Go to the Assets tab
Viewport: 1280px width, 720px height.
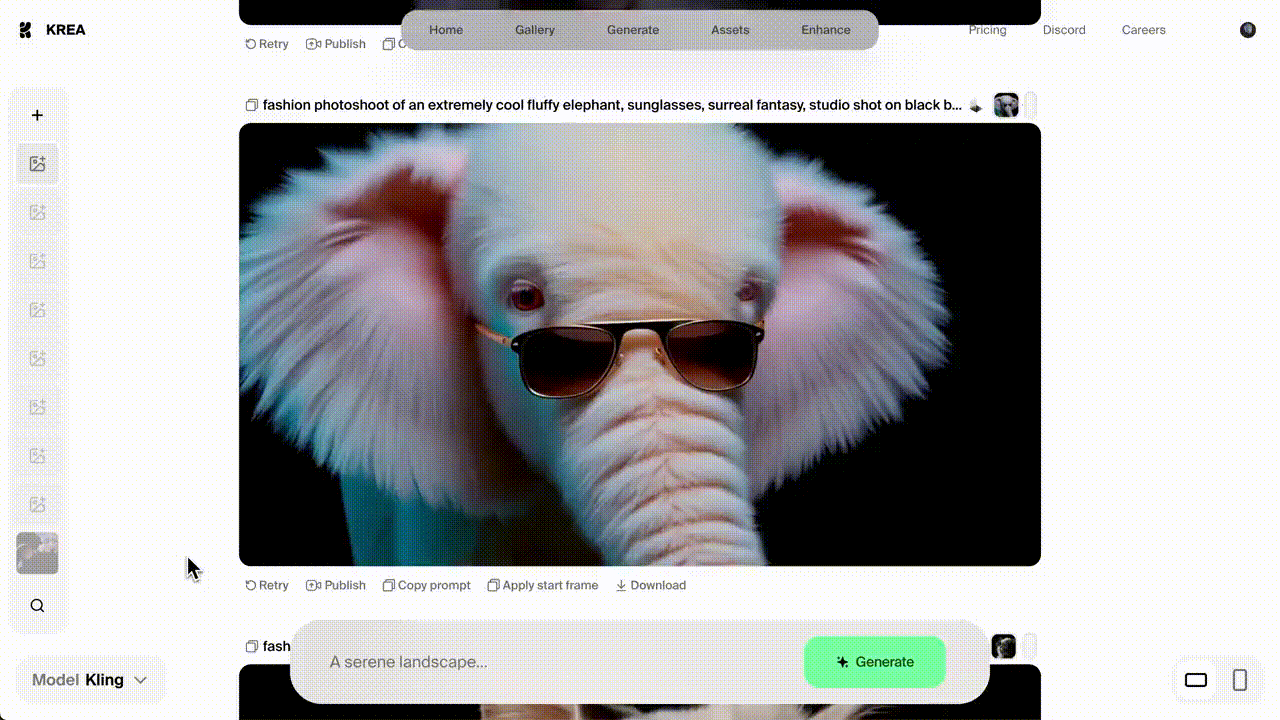(x=730, y=30)
